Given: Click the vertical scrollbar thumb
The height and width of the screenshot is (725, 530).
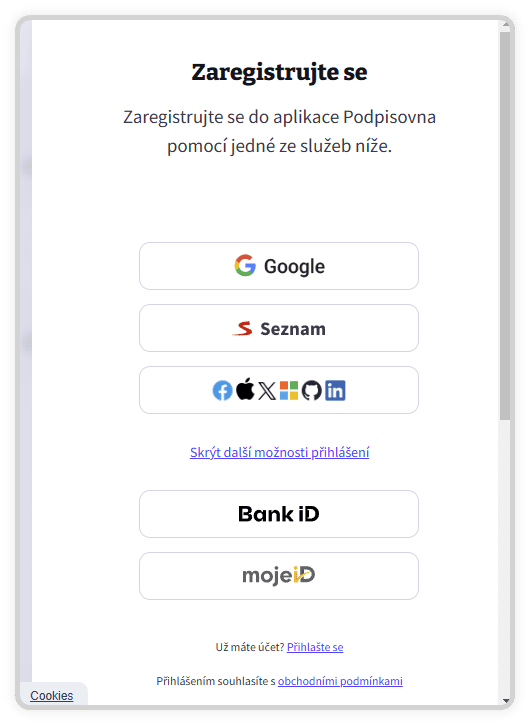Looking at the screenshot, I should coord(505,226).
